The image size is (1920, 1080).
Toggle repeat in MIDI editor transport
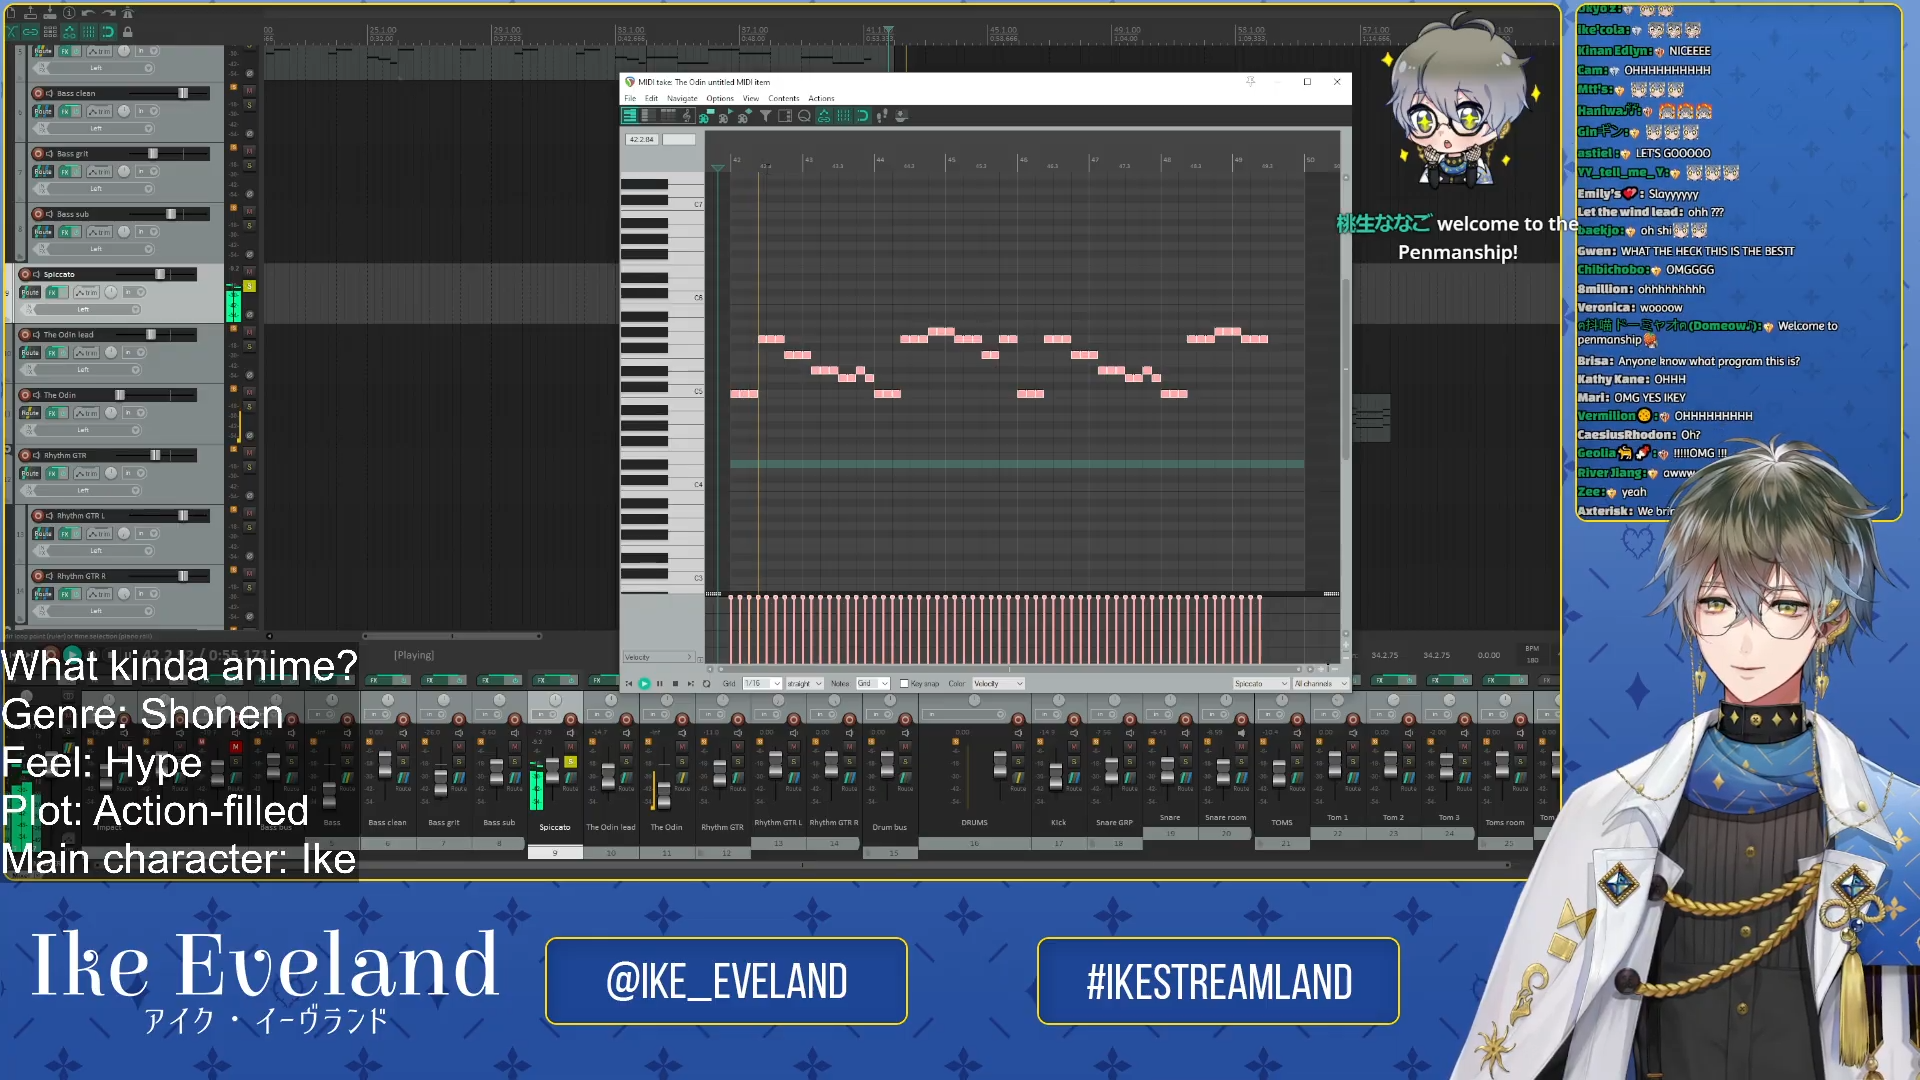[706, 684]
